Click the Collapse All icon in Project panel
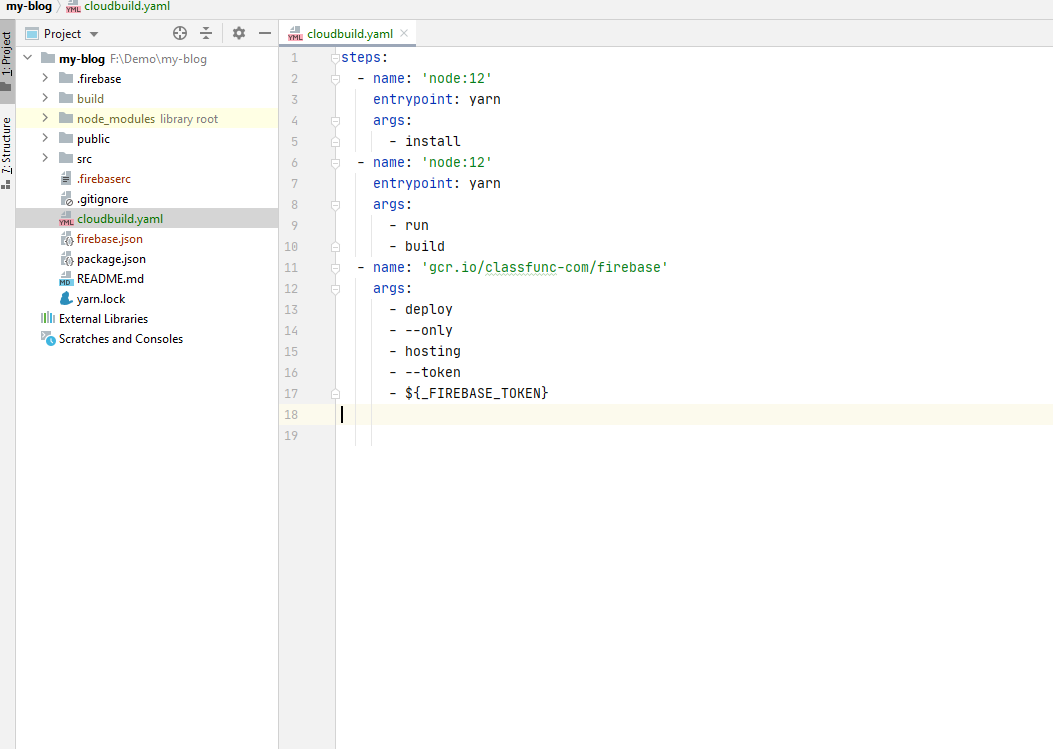Screen dimensions: 1053x749 coord(206,33)
